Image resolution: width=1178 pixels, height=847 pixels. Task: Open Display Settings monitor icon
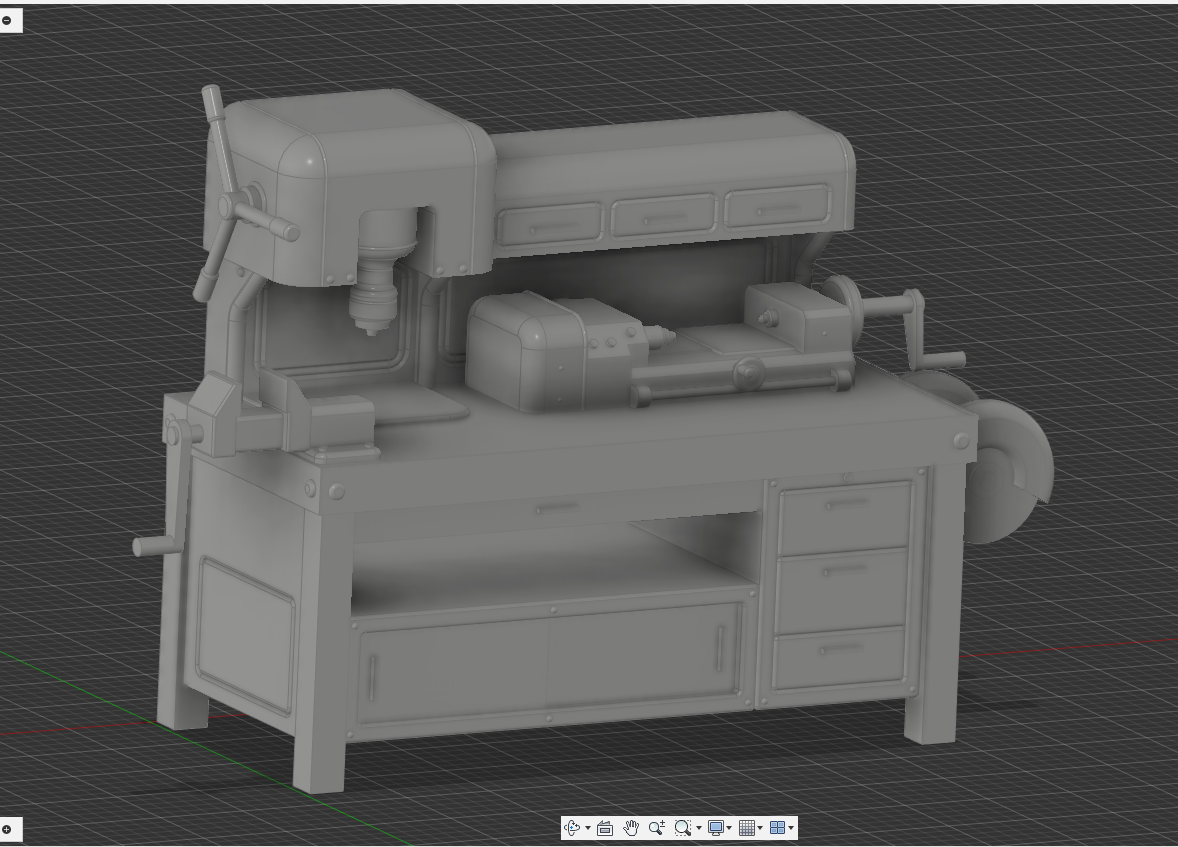(x=715, y=828)
